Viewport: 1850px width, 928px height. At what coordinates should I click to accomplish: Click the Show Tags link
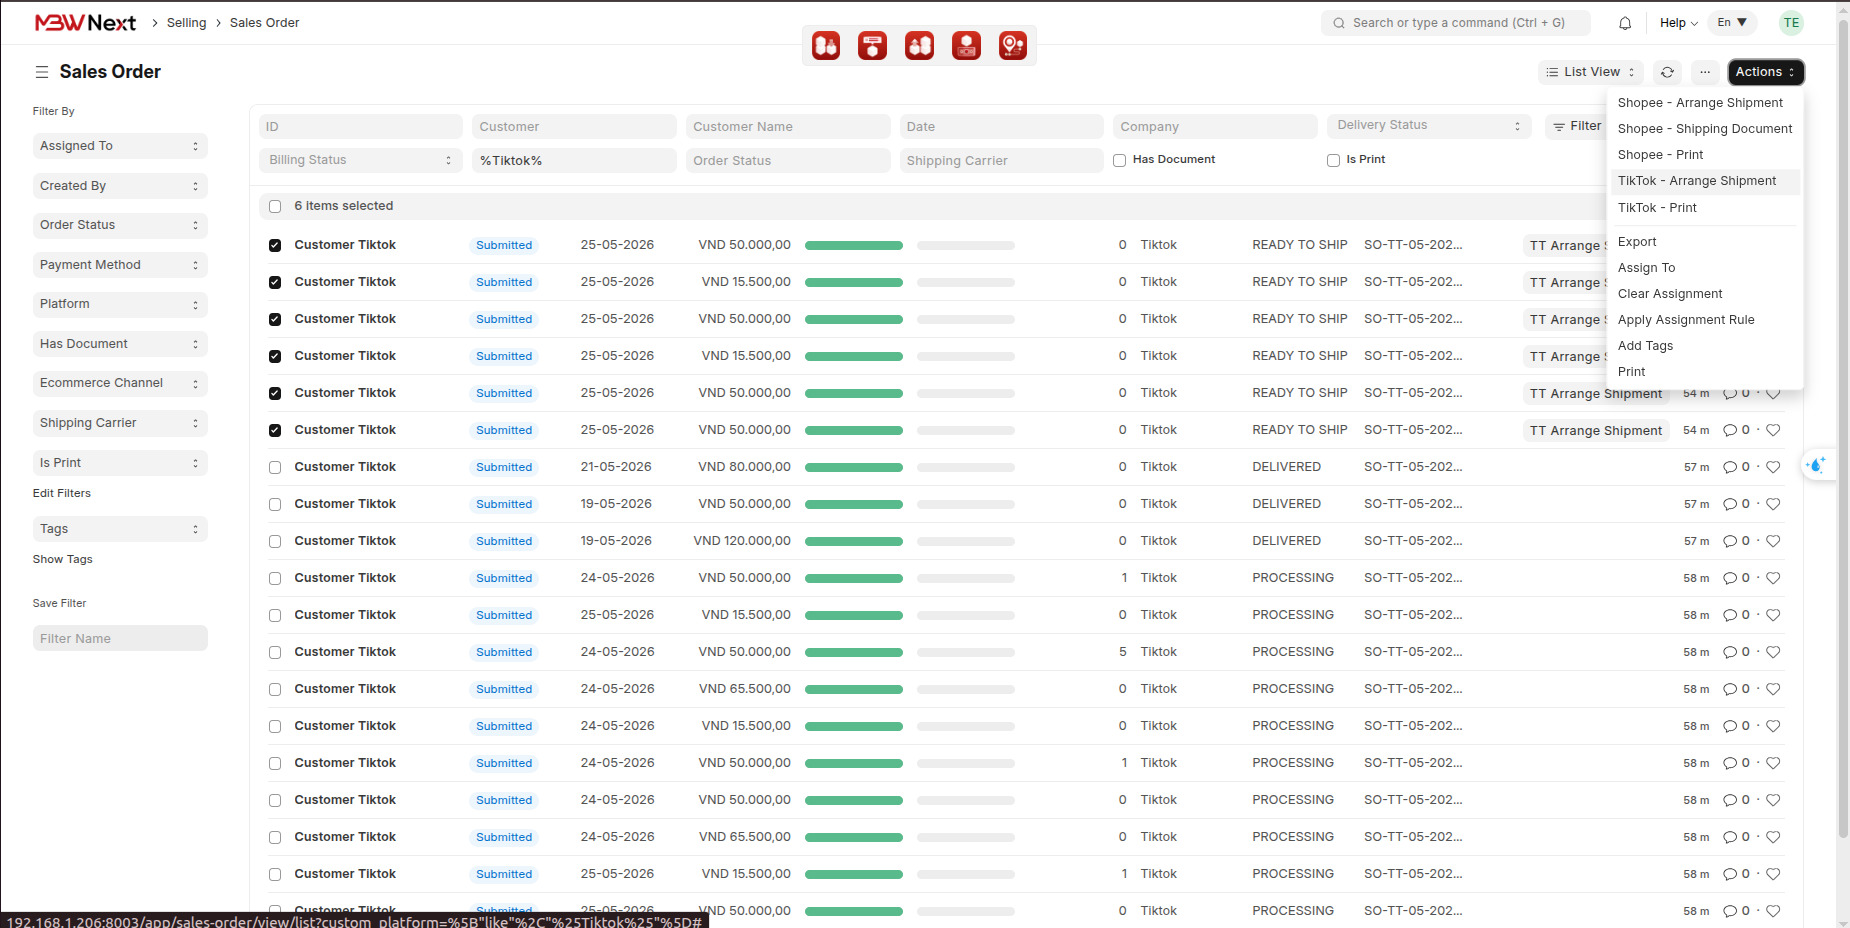pyautogui.click(x=63, y=559)
